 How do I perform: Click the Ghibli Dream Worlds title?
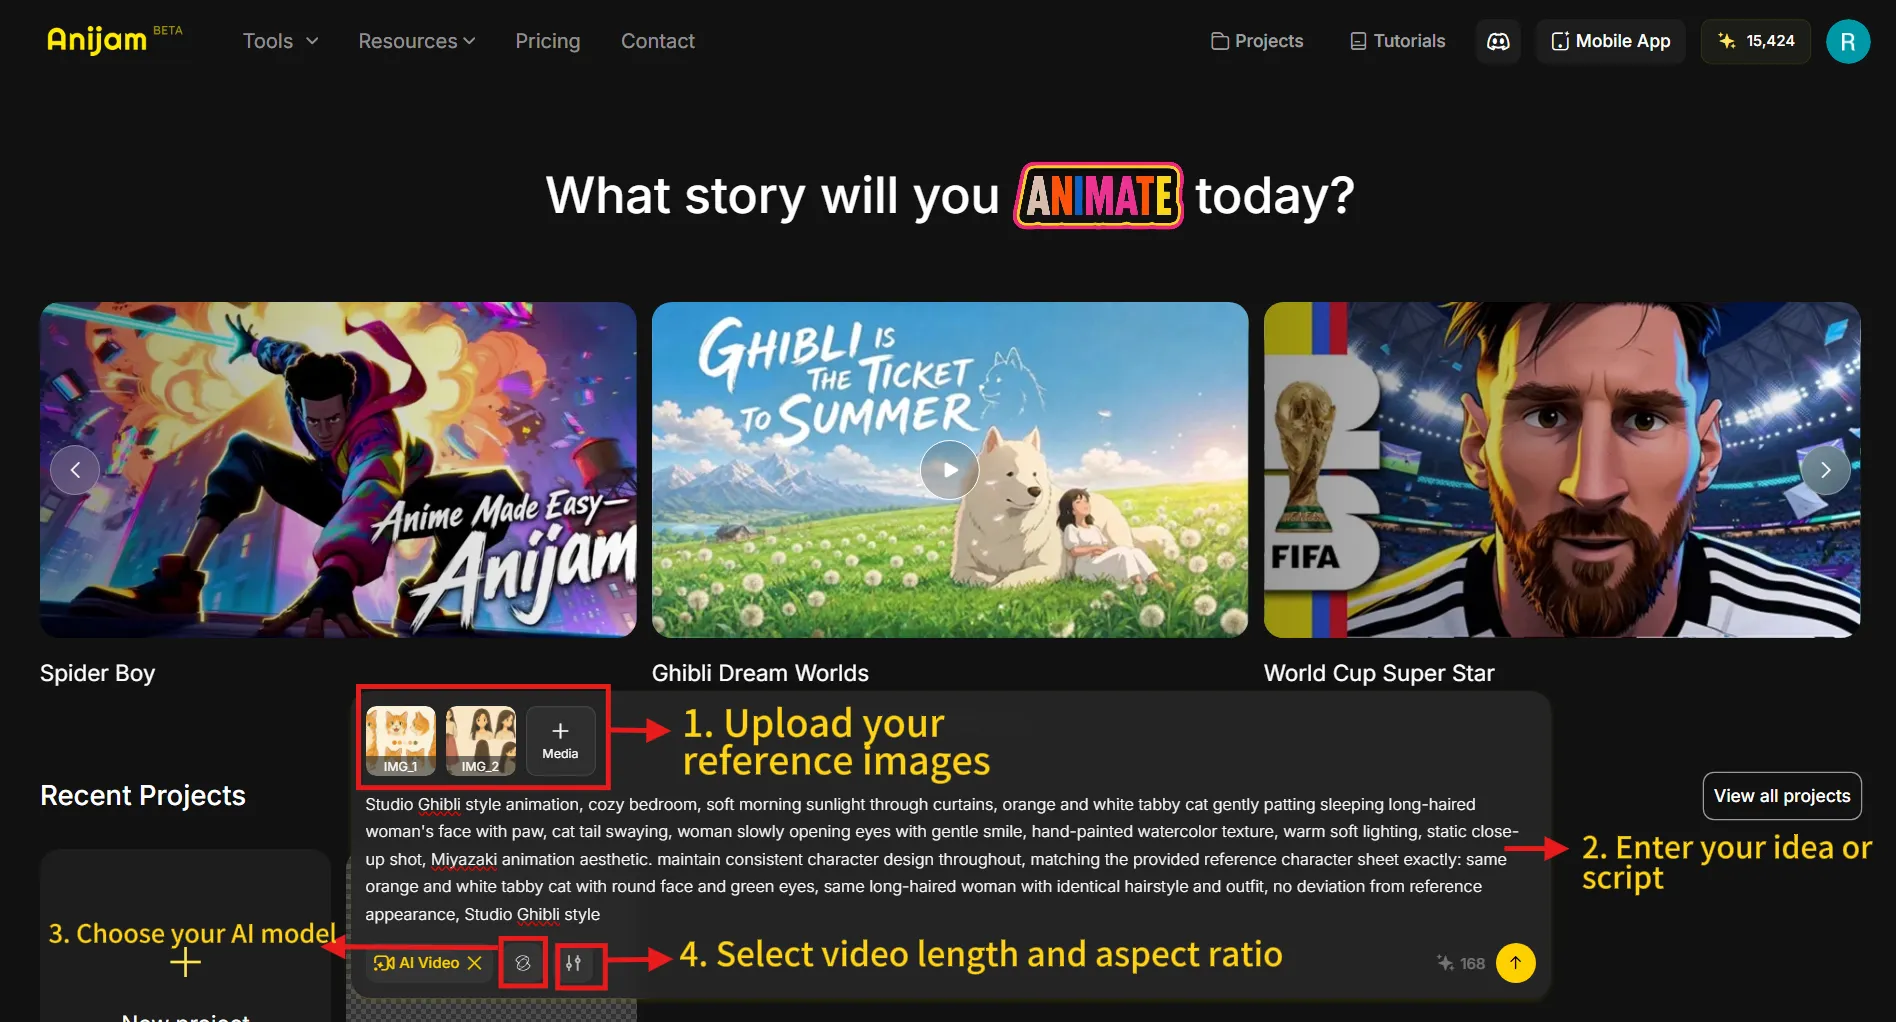tap(760, 673)
